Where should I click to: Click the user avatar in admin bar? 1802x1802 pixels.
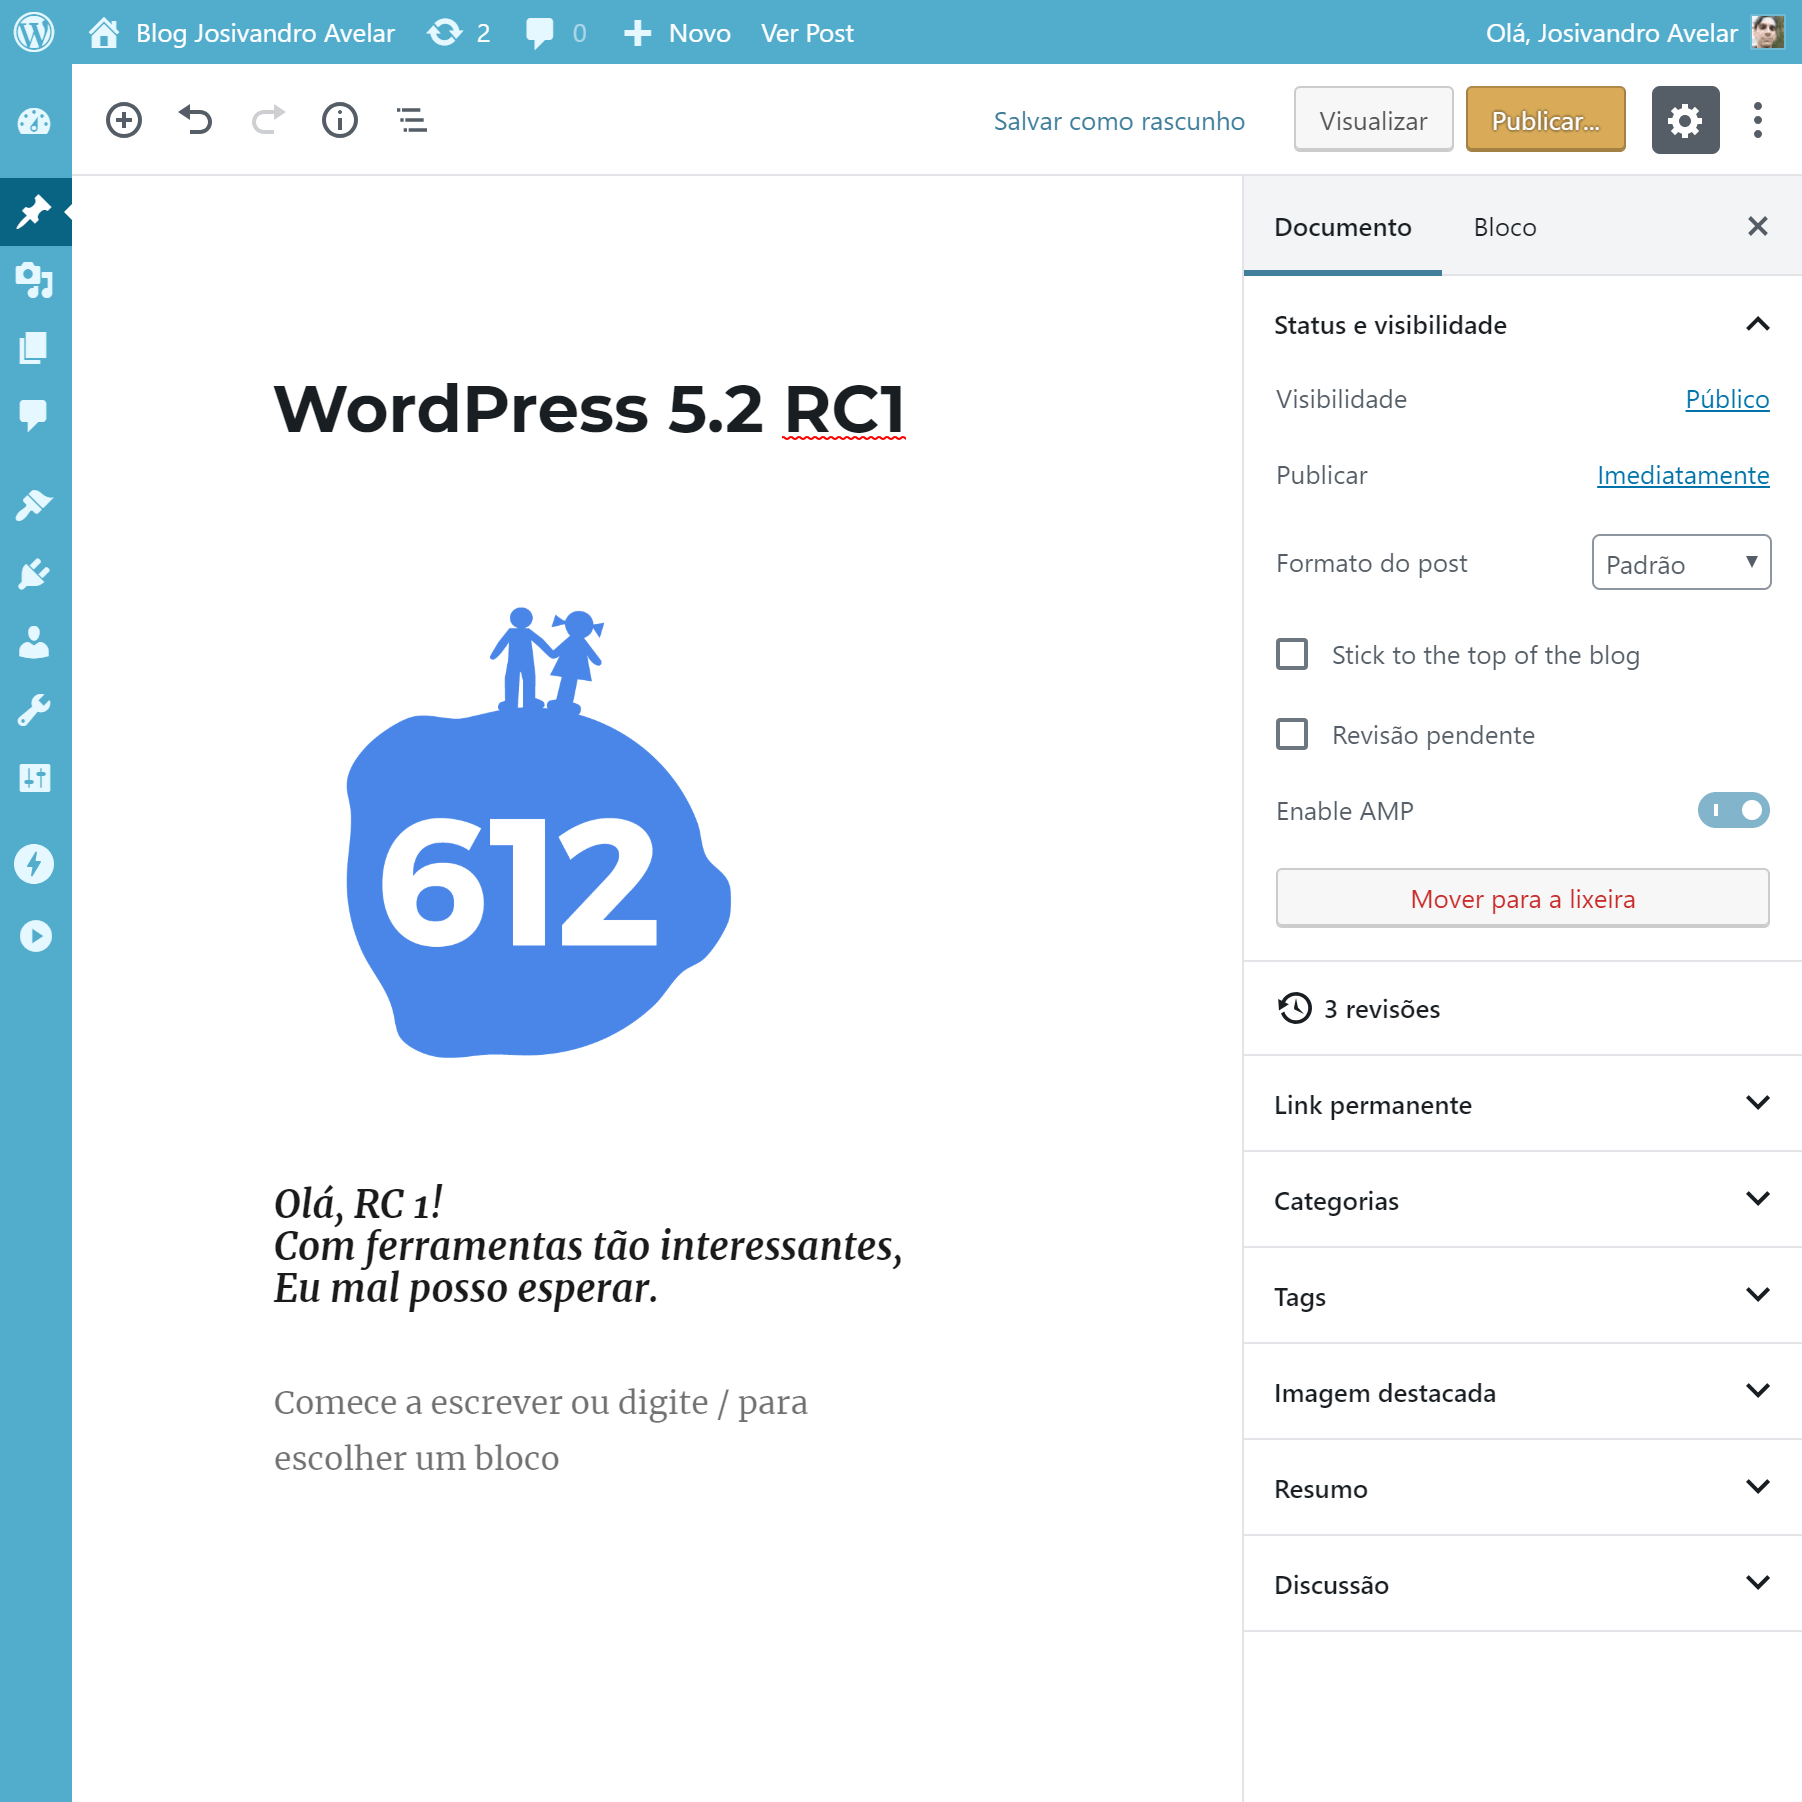coord(1768,32)
